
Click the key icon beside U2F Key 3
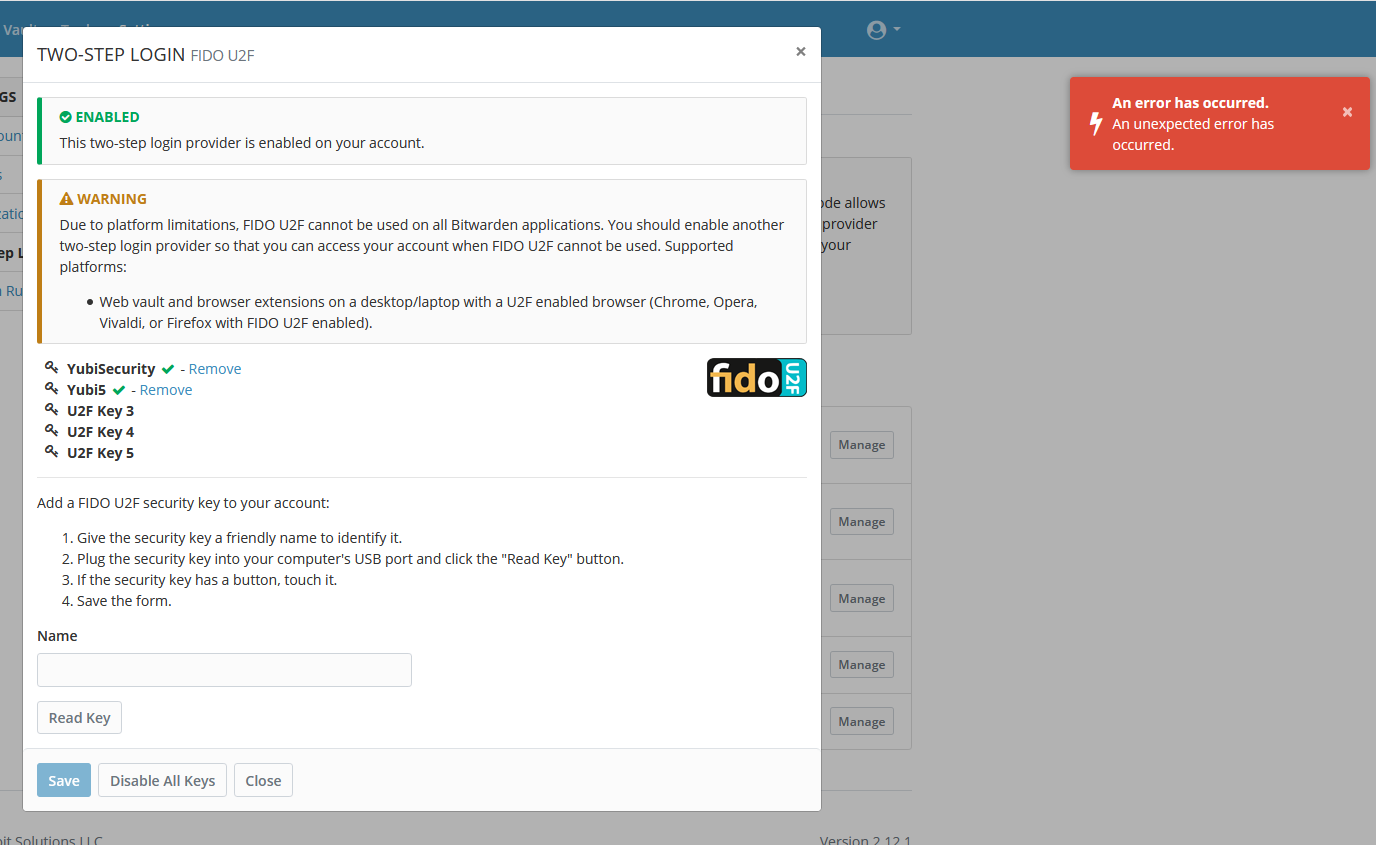52,410
